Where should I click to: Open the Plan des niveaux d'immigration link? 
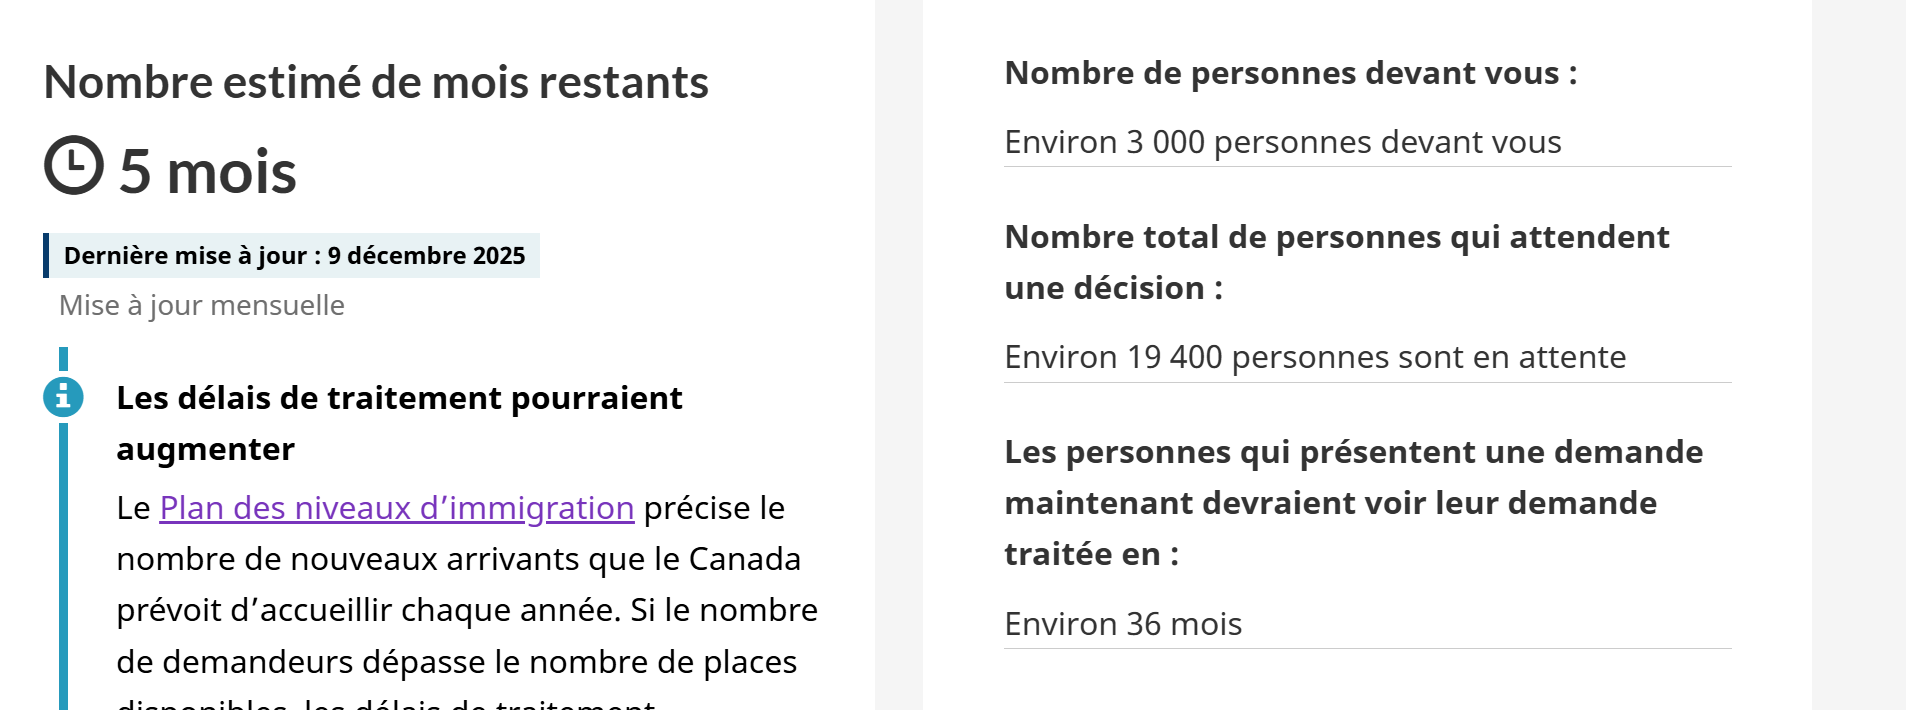pyautogui.click(x=396, y=508)
